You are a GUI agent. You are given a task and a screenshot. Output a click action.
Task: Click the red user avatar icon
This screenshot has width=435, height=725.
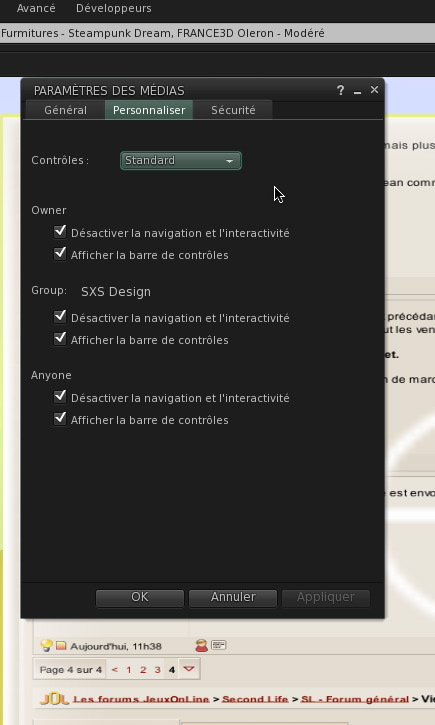[x=201, y=645]
